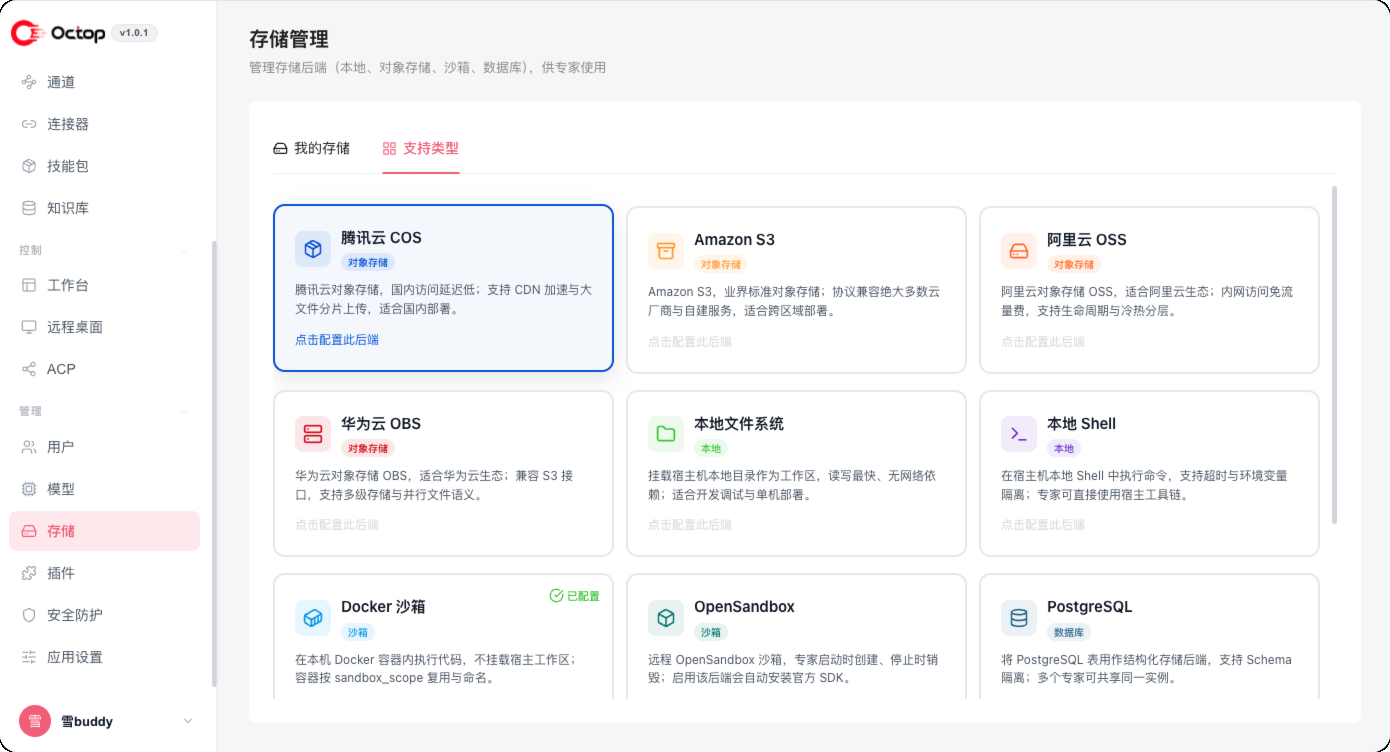Collapse the 管理 sidebar section chevron

pyautogui.click(x=183, y=412)
